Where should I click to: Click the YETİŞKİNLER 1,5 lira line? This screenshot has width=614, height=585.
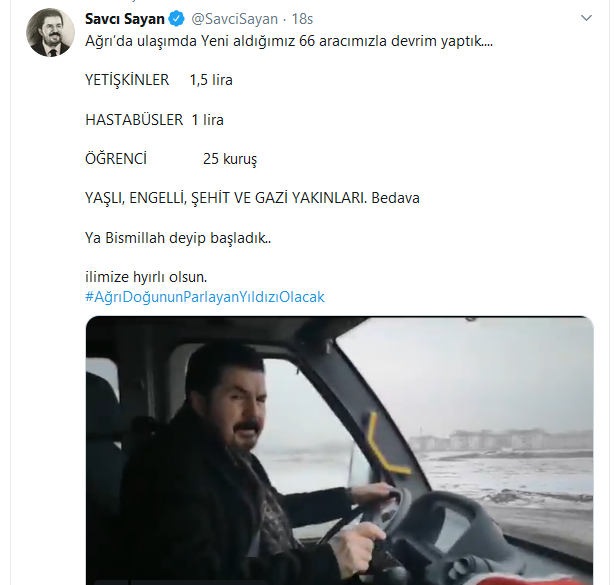[159, 79]
